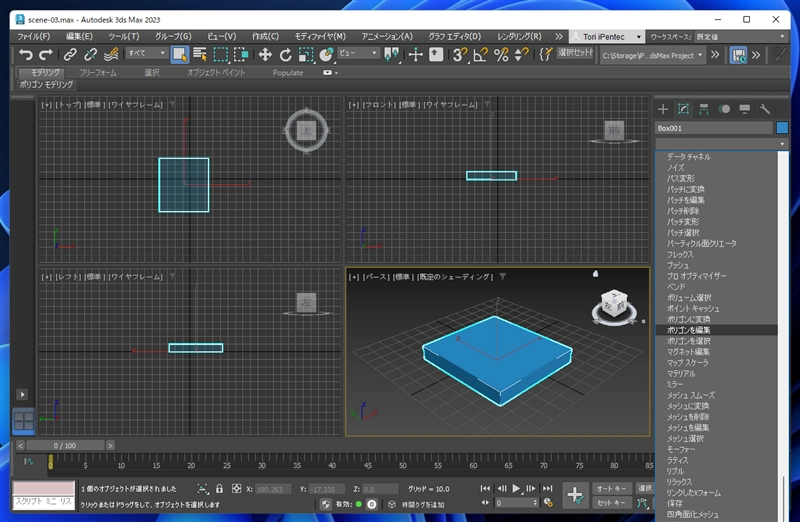Click the Bind to Space Warp icon
Image resolution: width=800 pixels, height=522 pixels.
point(111,54)
